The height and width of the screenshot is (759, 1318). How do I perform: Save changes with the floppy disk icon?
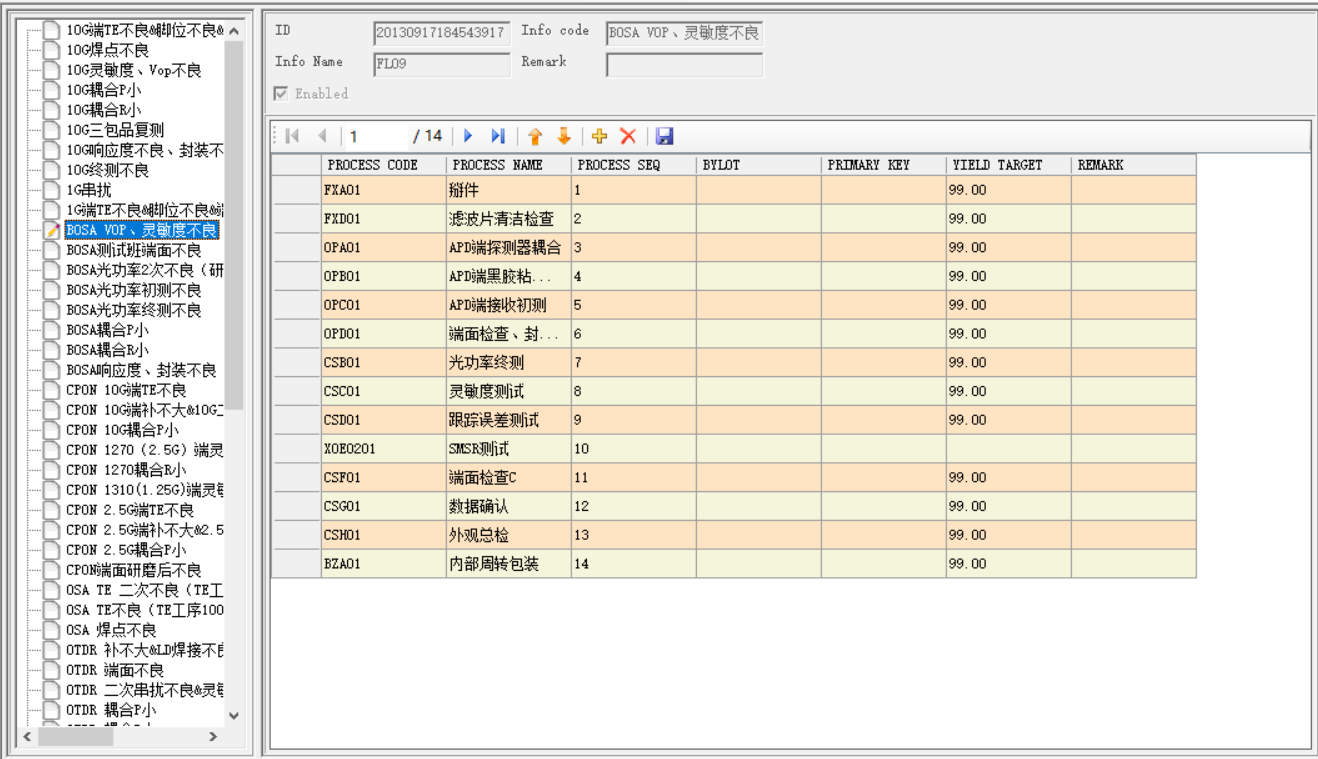(665, 136)
